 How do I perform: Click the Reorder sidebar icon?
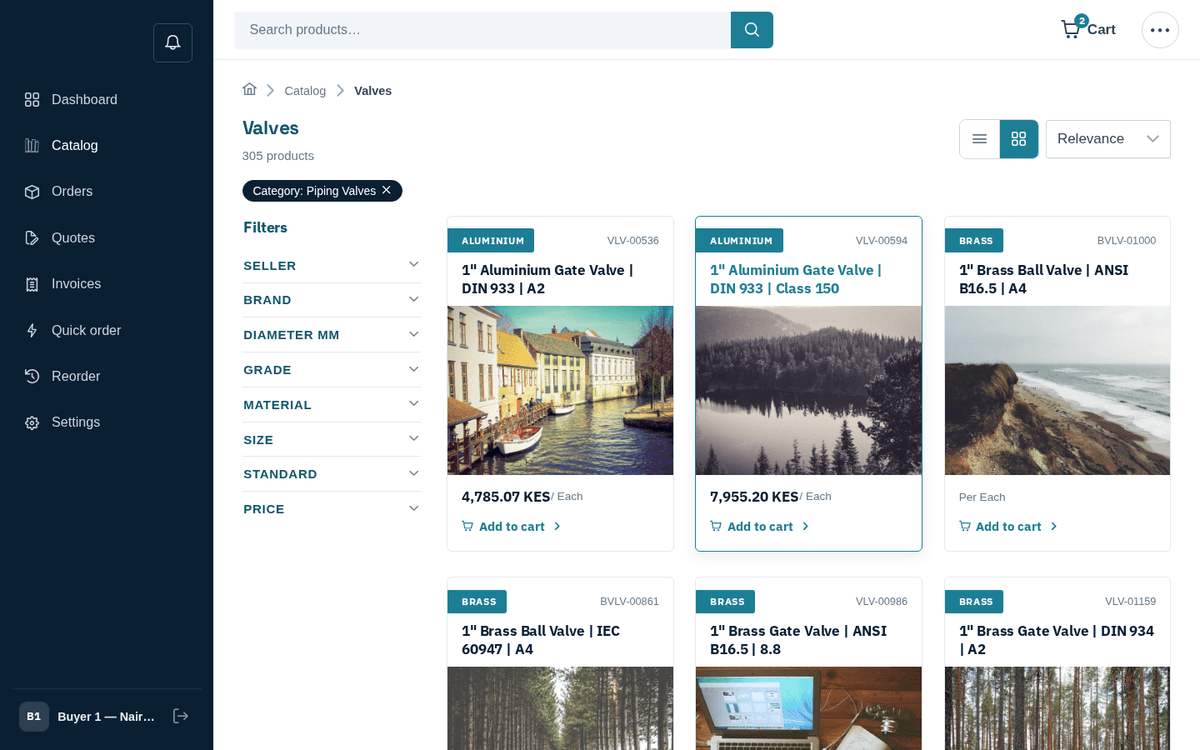point(32,376)
